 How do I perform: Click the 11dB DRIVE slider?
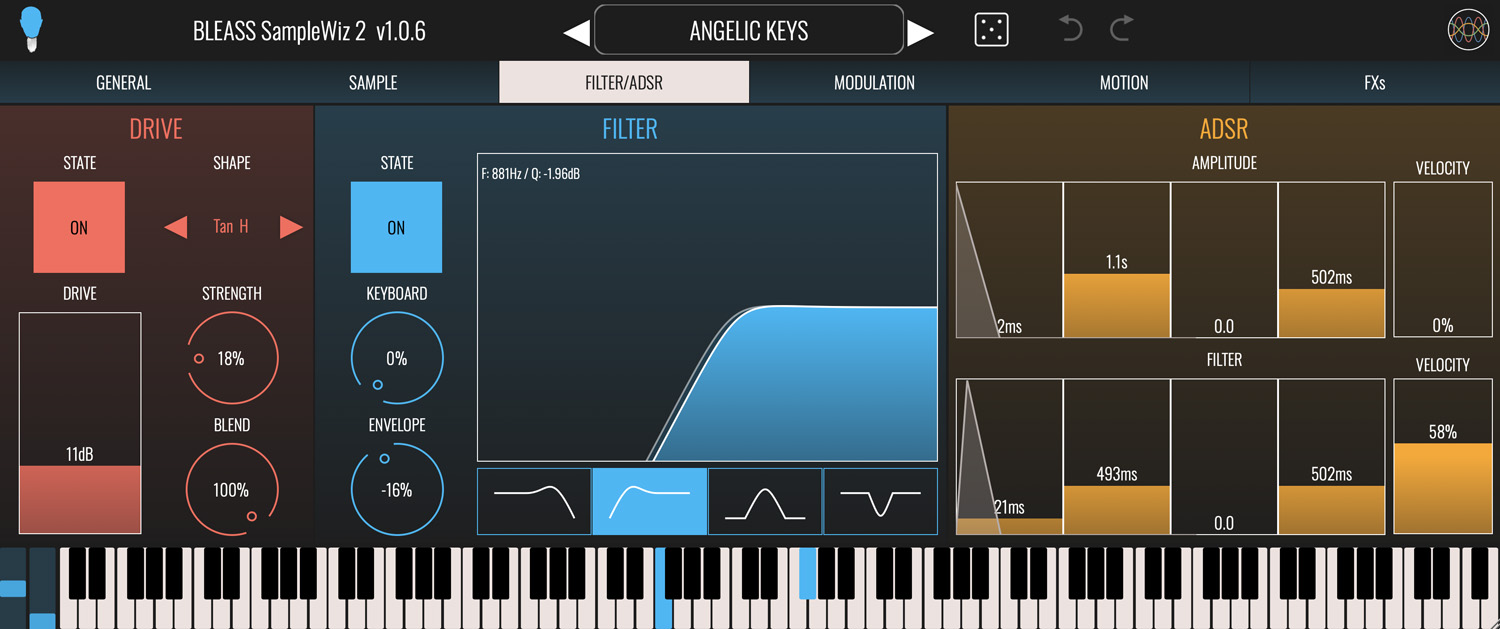pos(80,423)
